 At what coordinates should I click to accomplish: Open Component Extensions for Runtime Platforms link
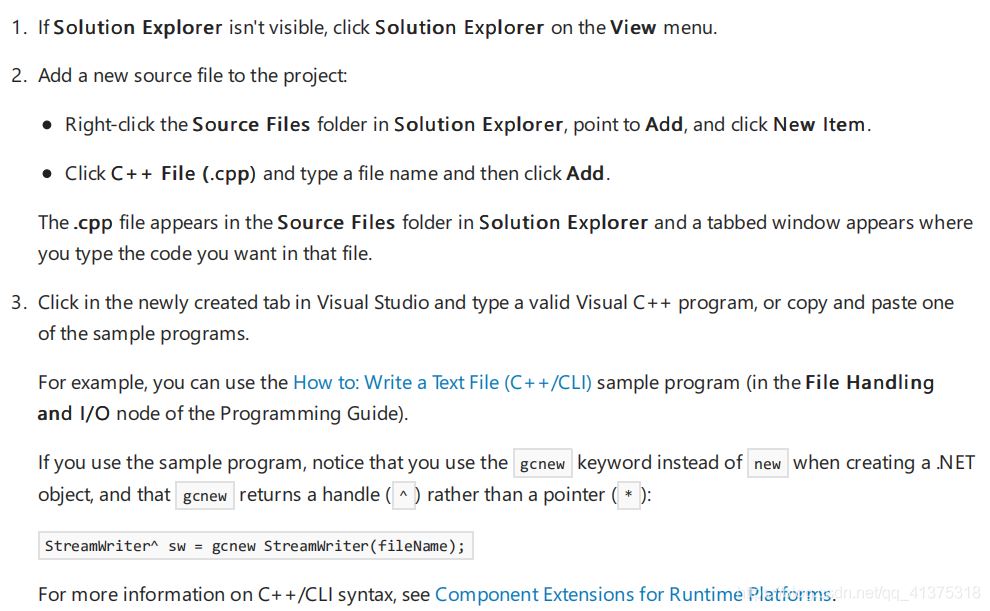point(632,594)
